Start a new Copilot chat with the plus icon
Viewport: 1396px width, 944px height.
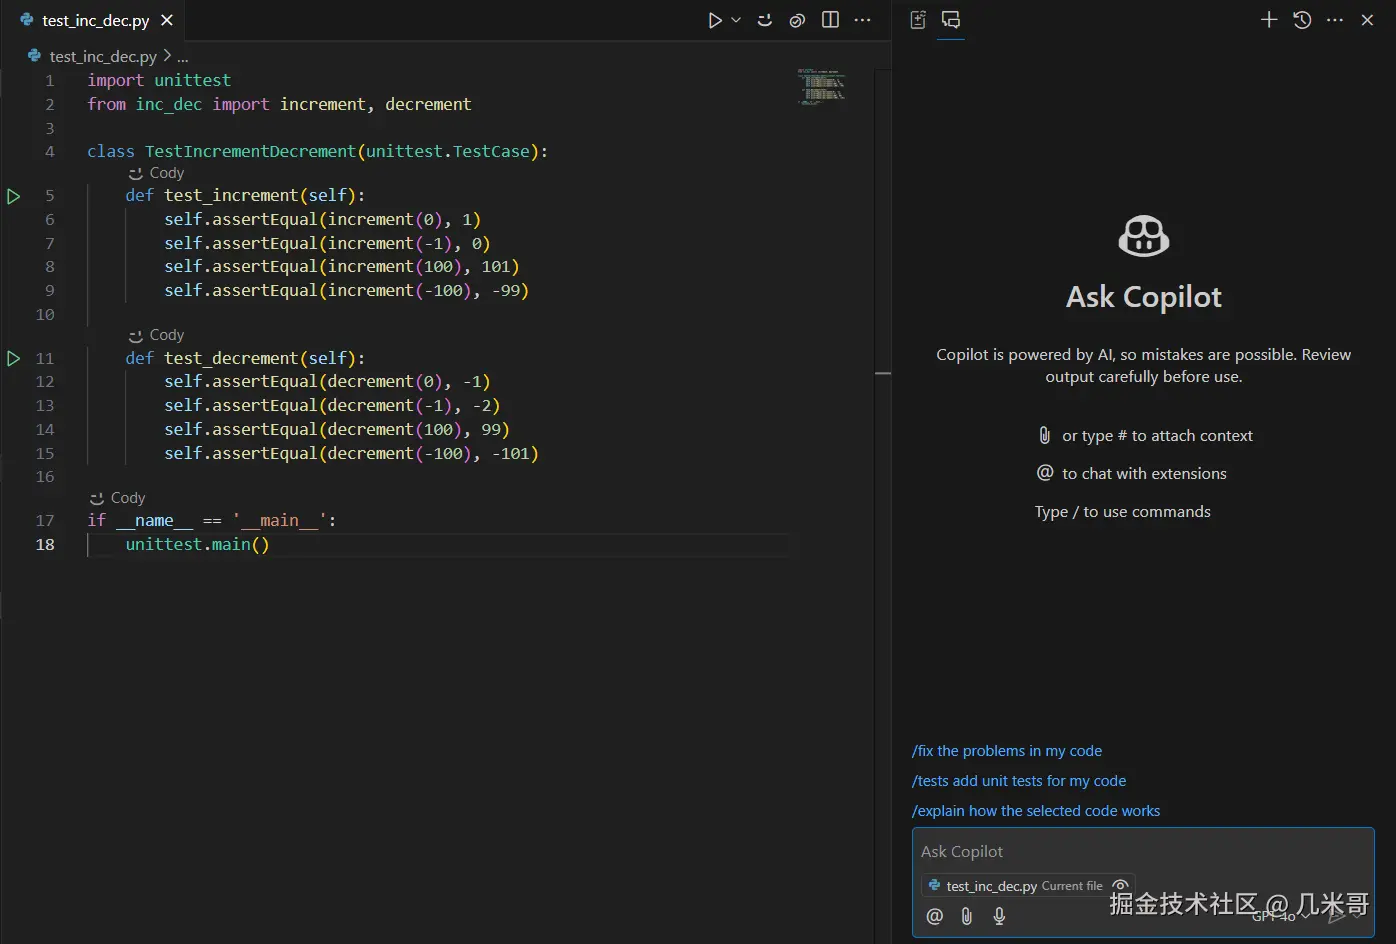(1268, 19)
